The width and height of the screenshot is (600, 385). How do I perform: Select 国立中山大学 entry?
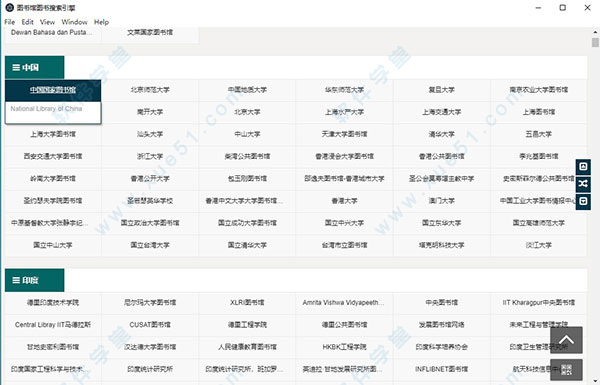[53, 245]
